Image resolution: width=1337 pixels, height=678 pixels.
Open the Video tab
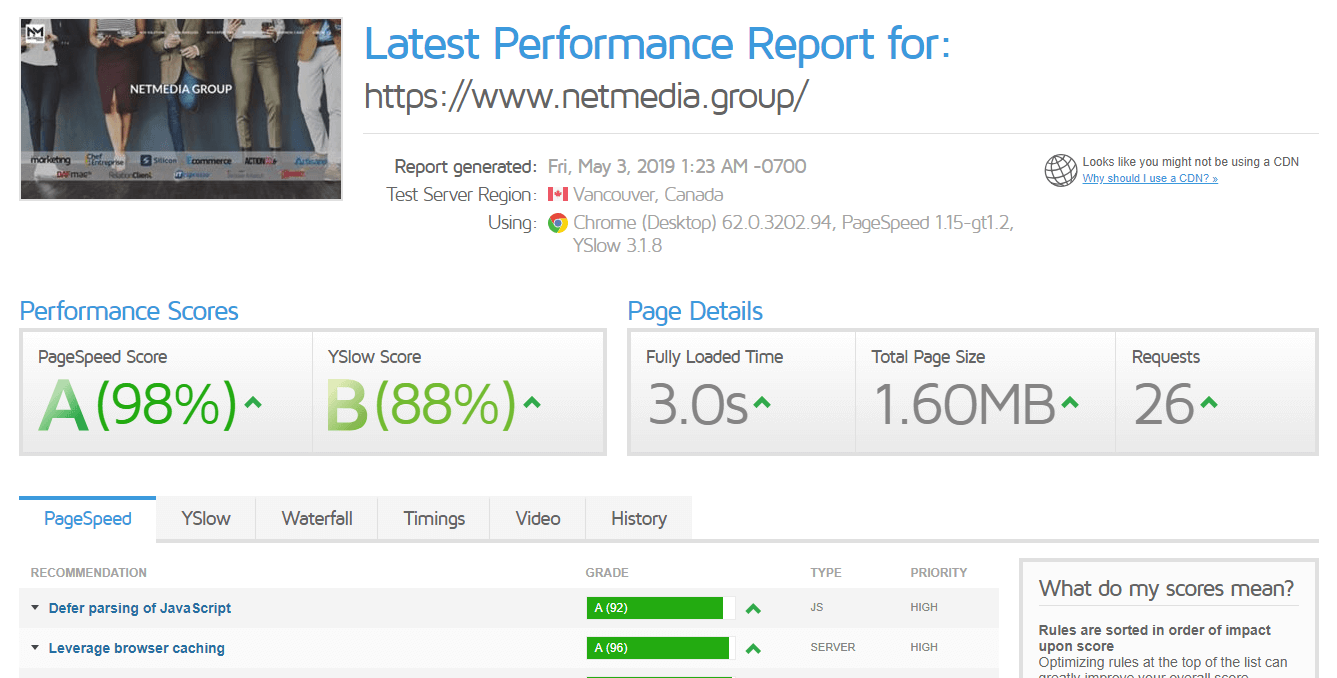pos(538,519)
